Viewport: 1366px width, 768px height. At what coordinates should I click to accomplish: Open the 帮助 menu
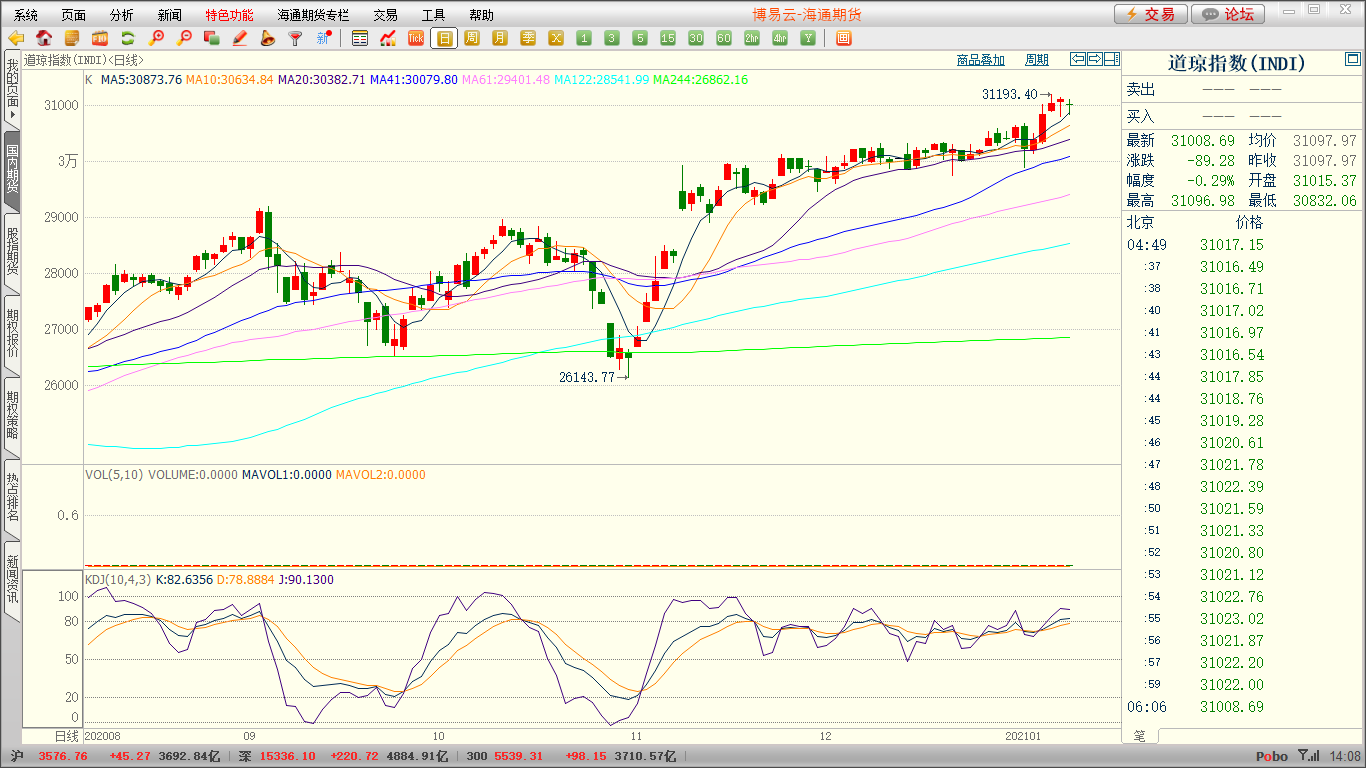[481, 15]
